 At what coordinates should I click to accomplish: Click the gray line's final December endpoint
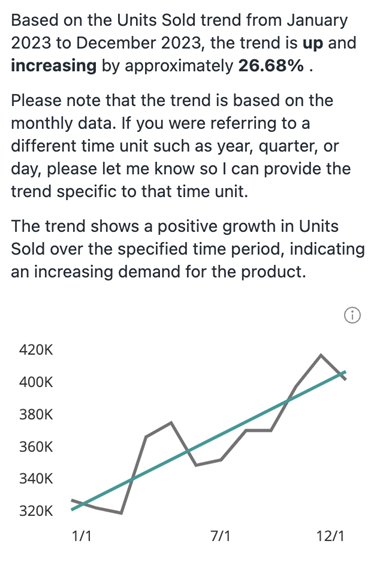(x=346, y=379)
